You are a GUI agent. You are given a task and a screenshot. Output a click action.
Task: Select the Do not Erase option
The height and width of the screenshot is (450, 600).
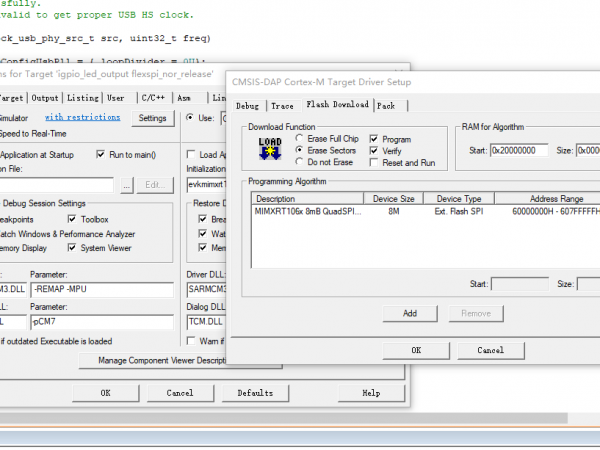tap(300, 162)
